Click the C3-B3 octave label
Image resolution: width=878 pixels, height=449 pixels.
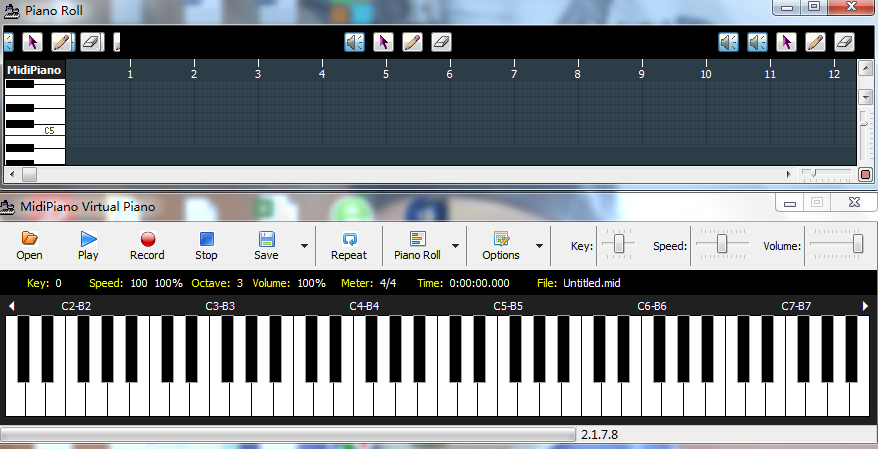tap(220, 306)
